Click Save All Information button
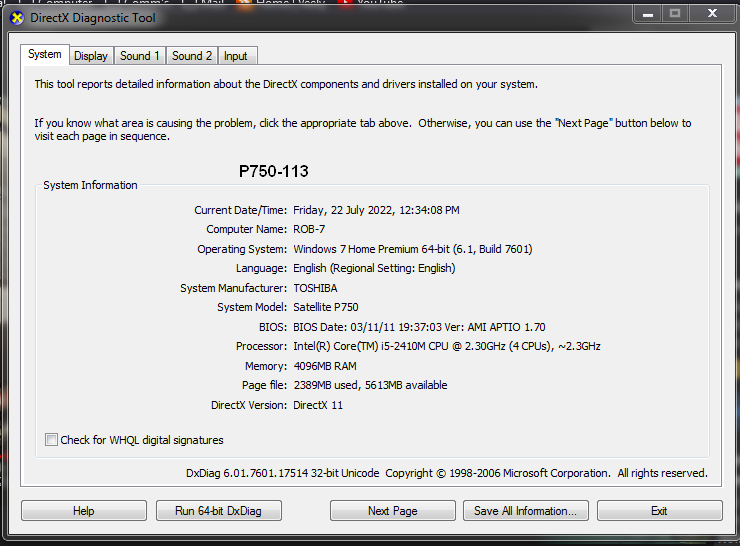The image size is (740, 546). pos(526,511)
